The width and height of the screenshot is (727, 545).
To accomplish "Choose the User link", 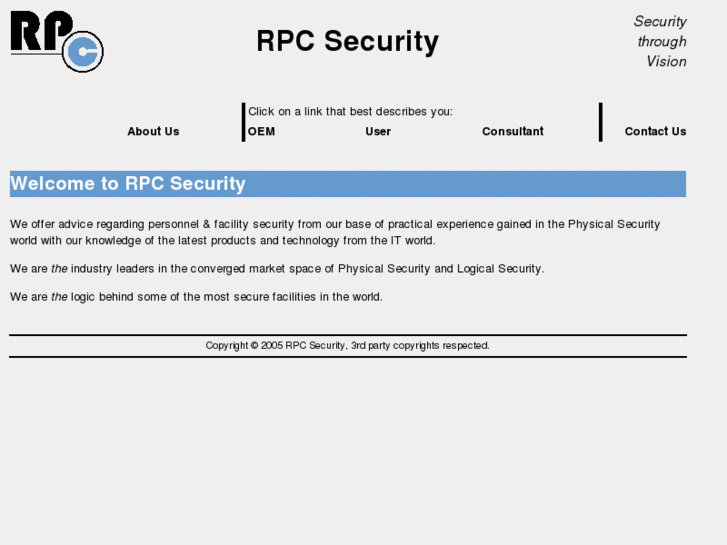I will [378, 131].
